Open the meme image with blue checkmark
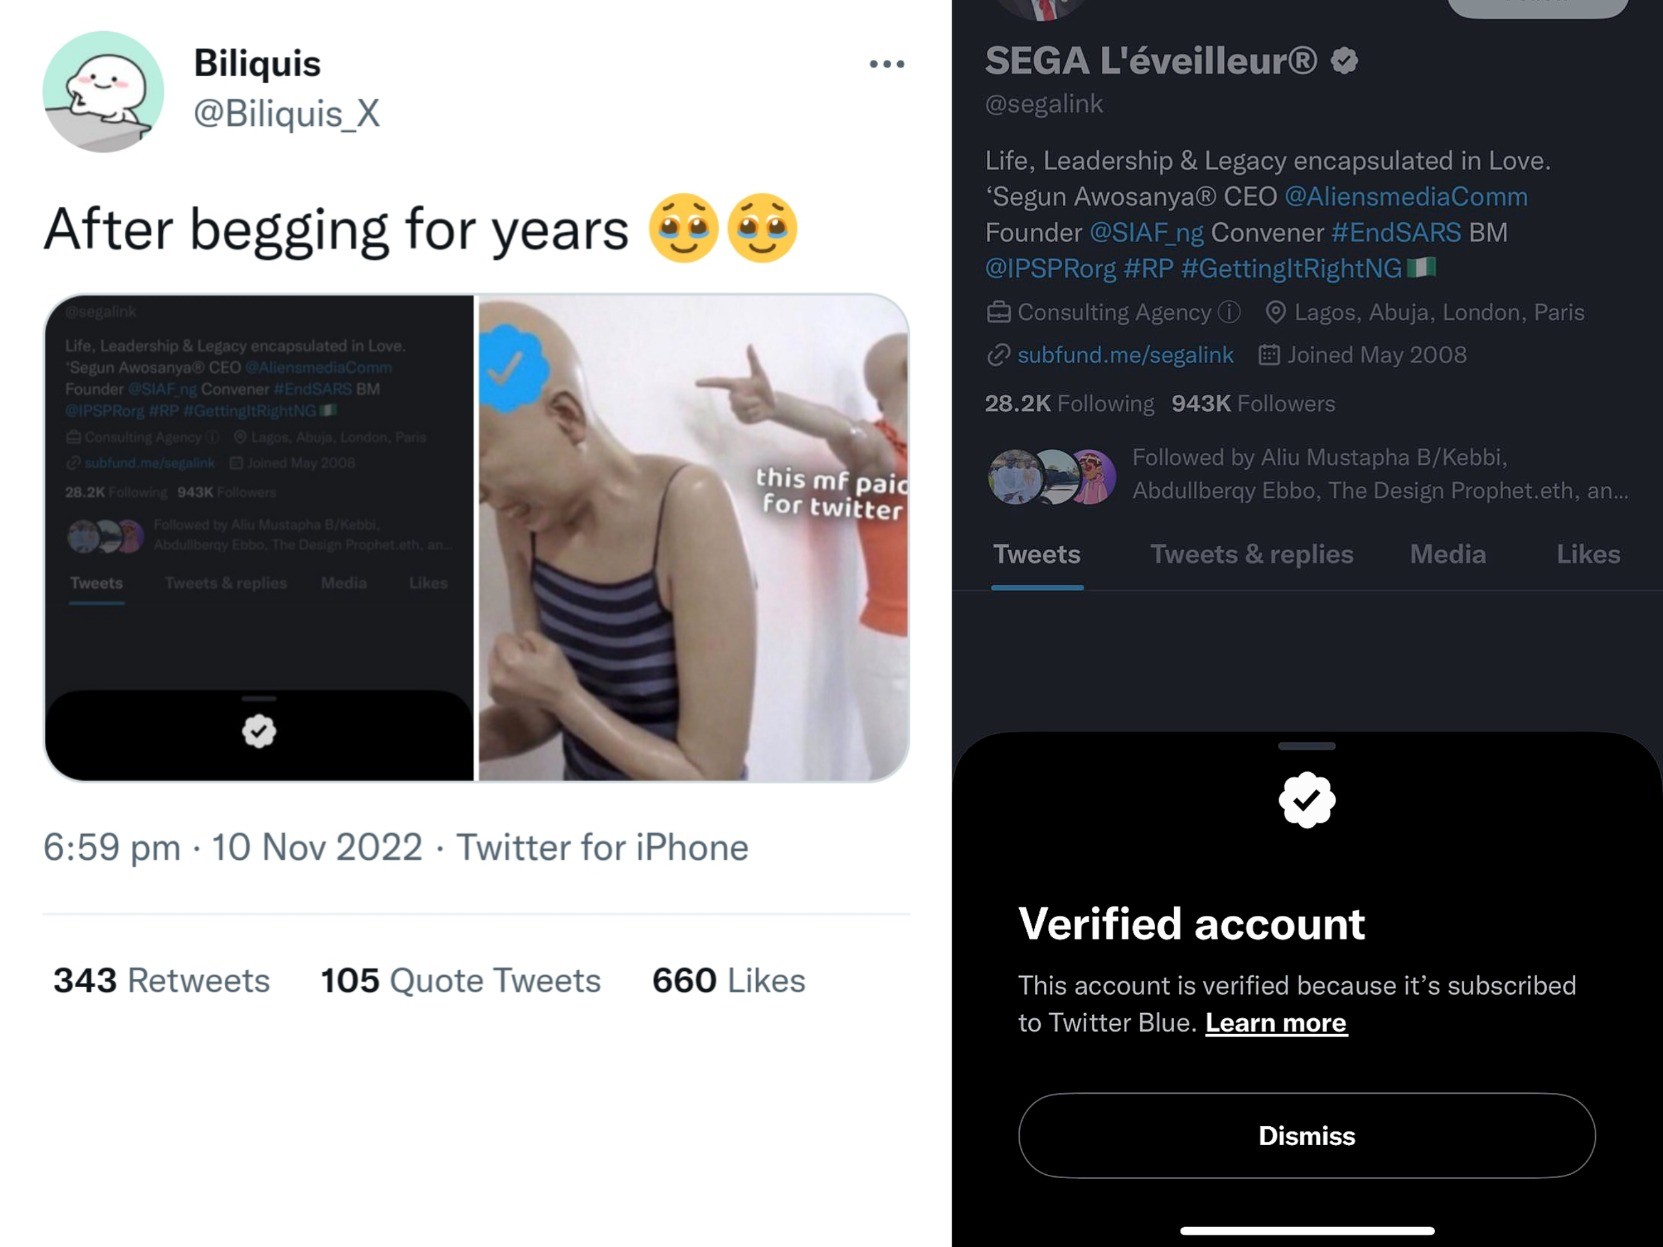Viewport: 1663px width, 1247px height. [693, 537]
